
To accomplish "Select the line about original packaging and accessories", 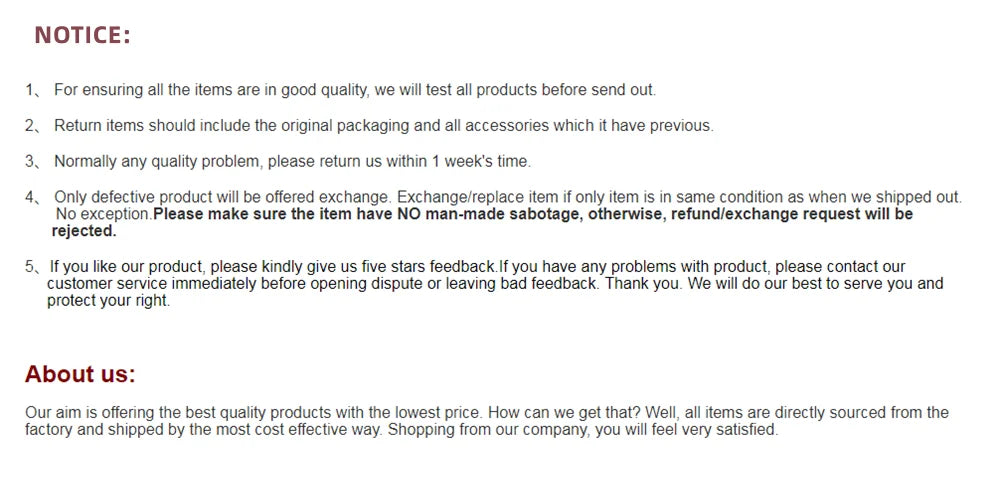I will click(384, 126).
